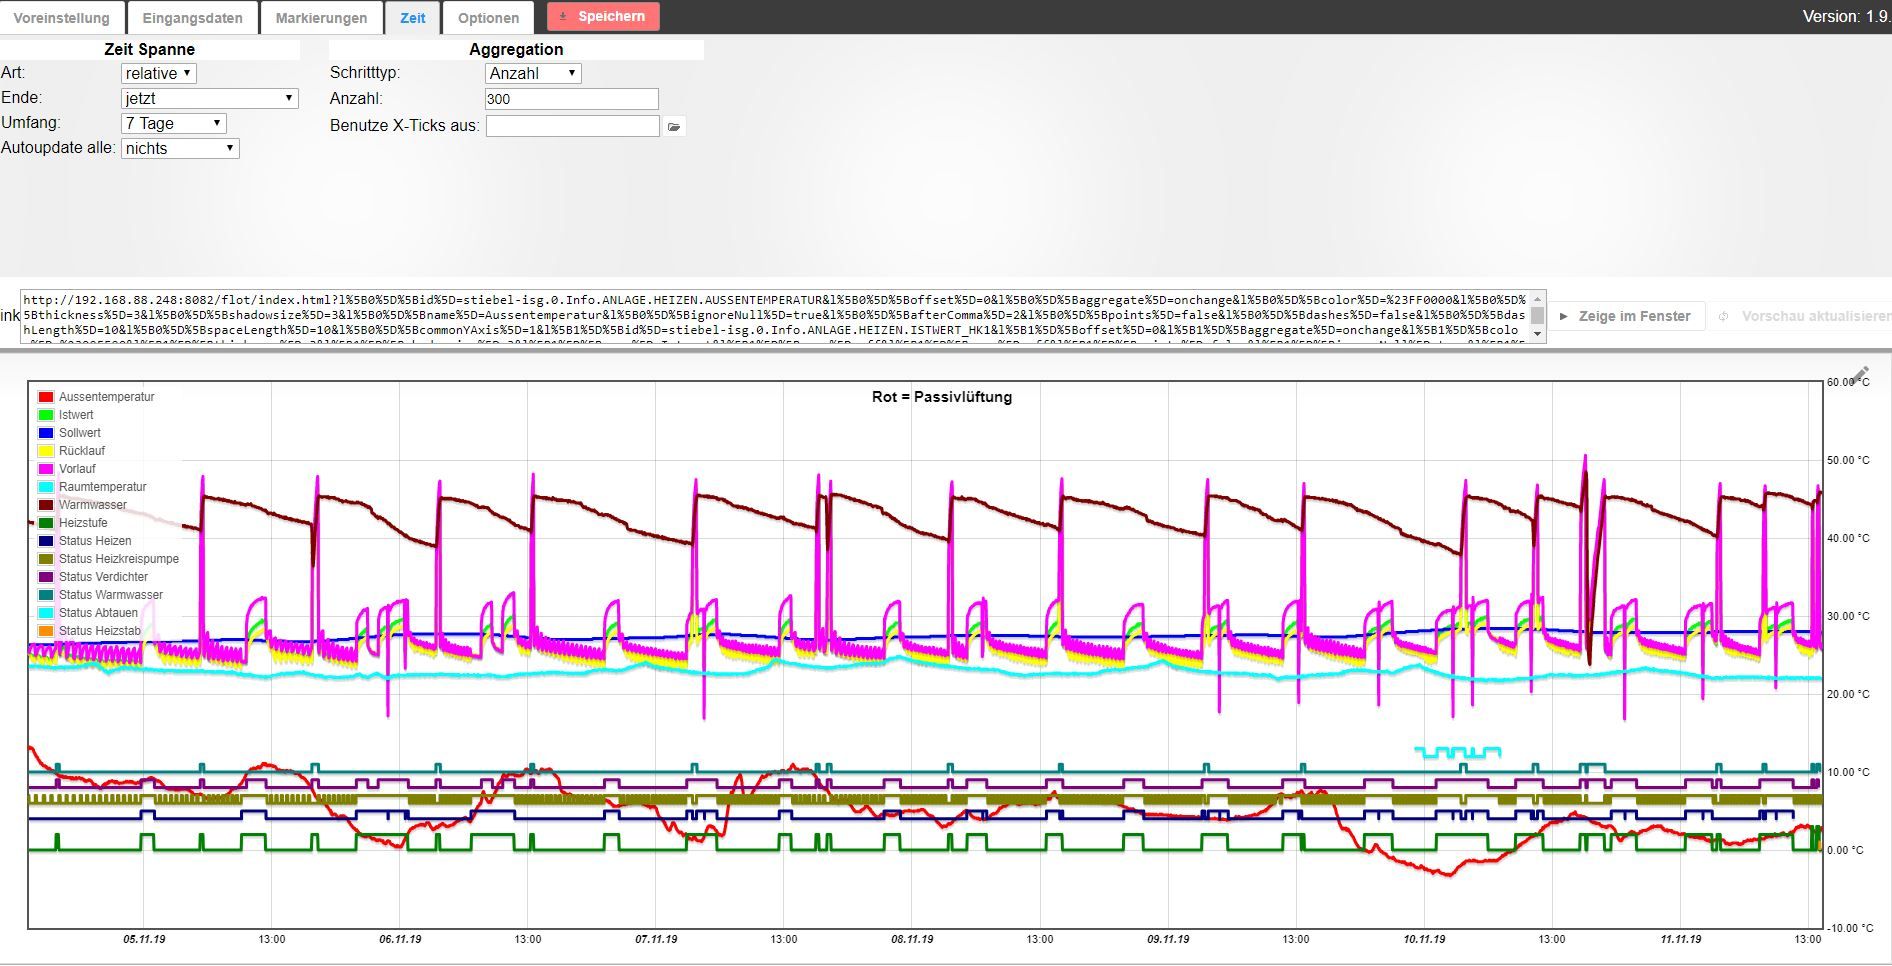Click the Zeige im Fenster button
Screen dimensions: 1892x966
point(1625,316)
